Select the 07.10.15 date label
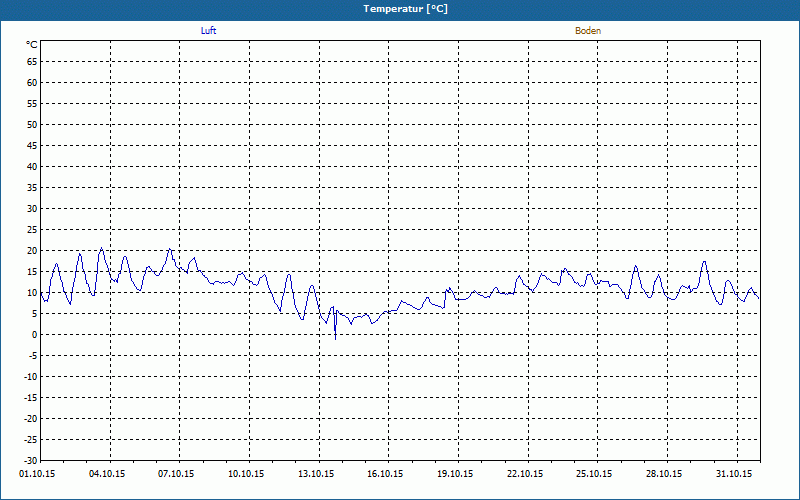This screenshot has height=500, width=800. point(176,474)
